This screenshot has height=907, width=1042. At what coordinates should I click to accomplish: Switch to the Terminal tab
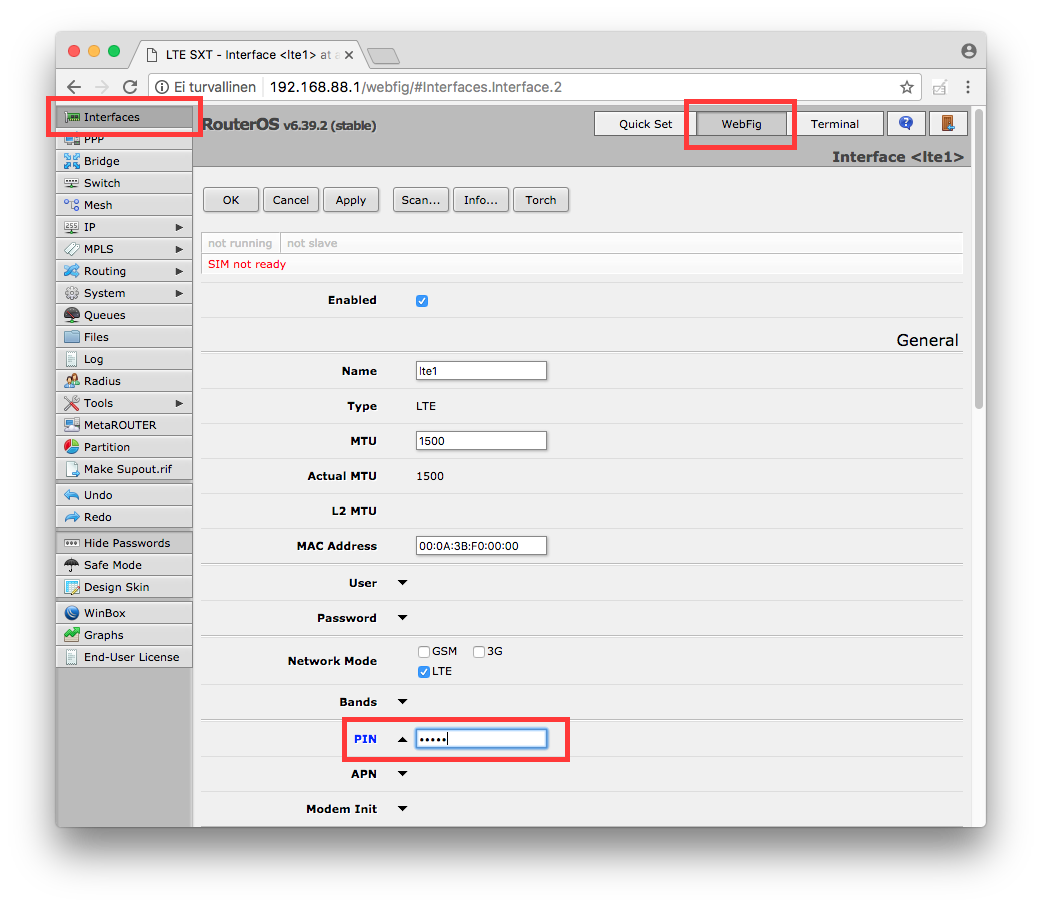pos(834,124)
